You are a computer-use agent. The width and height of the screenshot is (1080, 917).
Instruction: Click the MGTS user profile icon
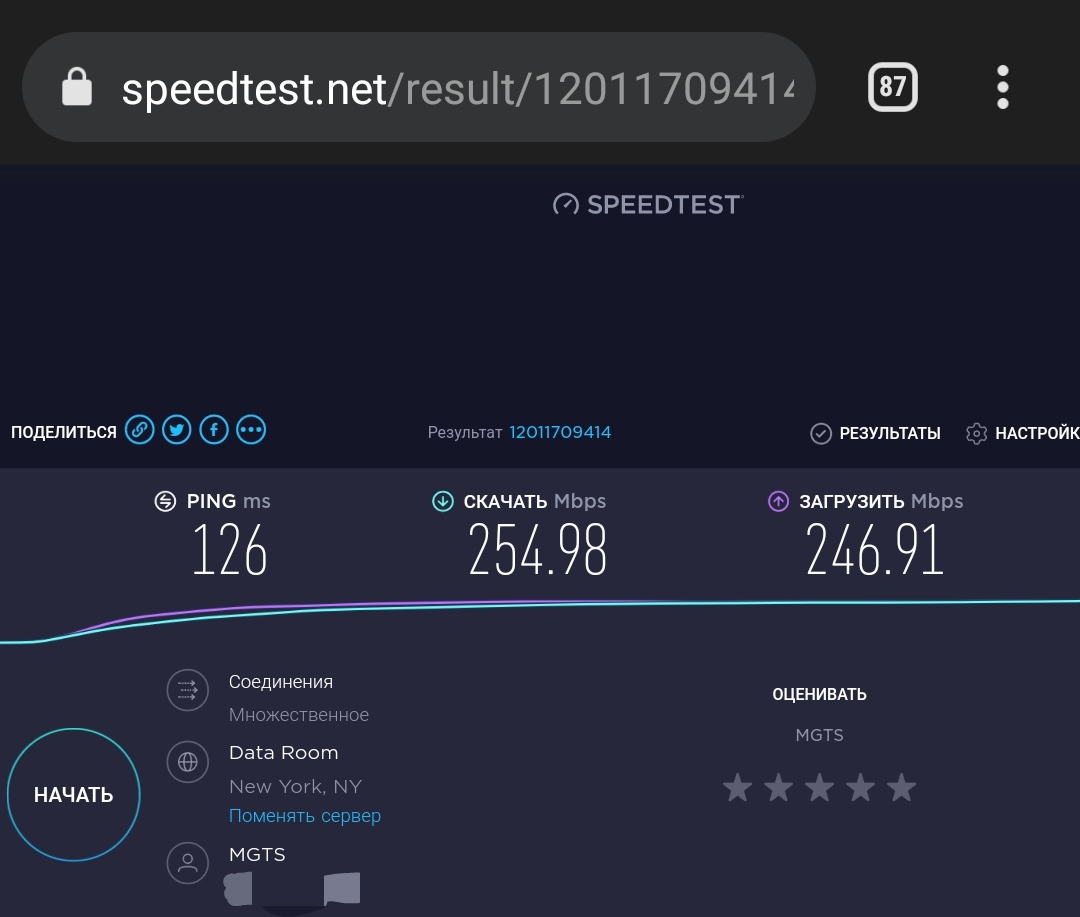click(187, 863)
